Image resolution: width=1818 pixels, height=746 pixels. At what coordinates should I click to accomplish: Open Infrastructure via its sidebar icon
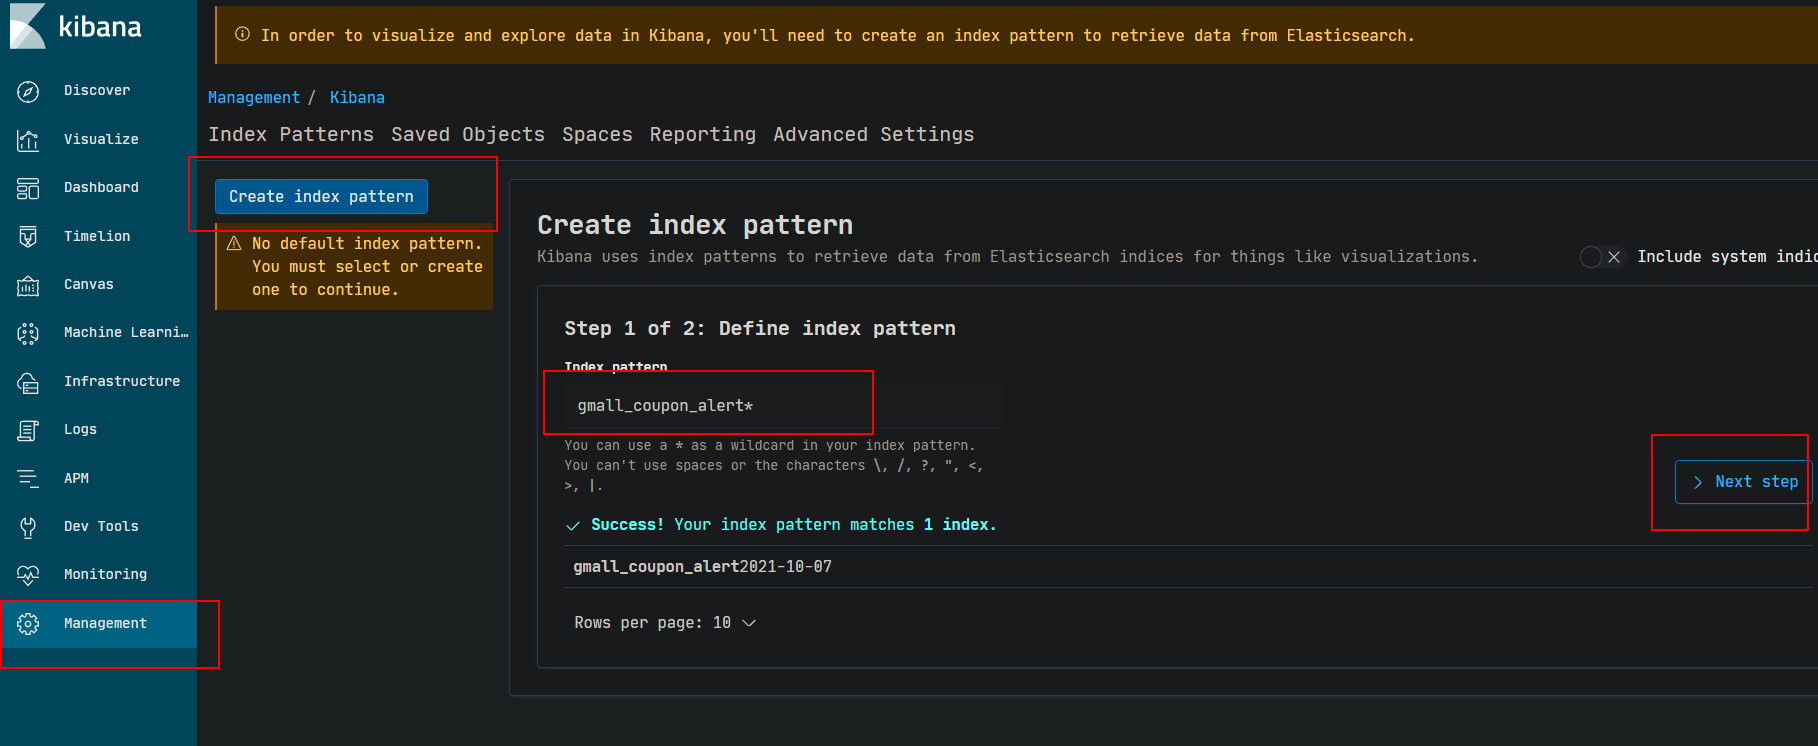point(28,382)
